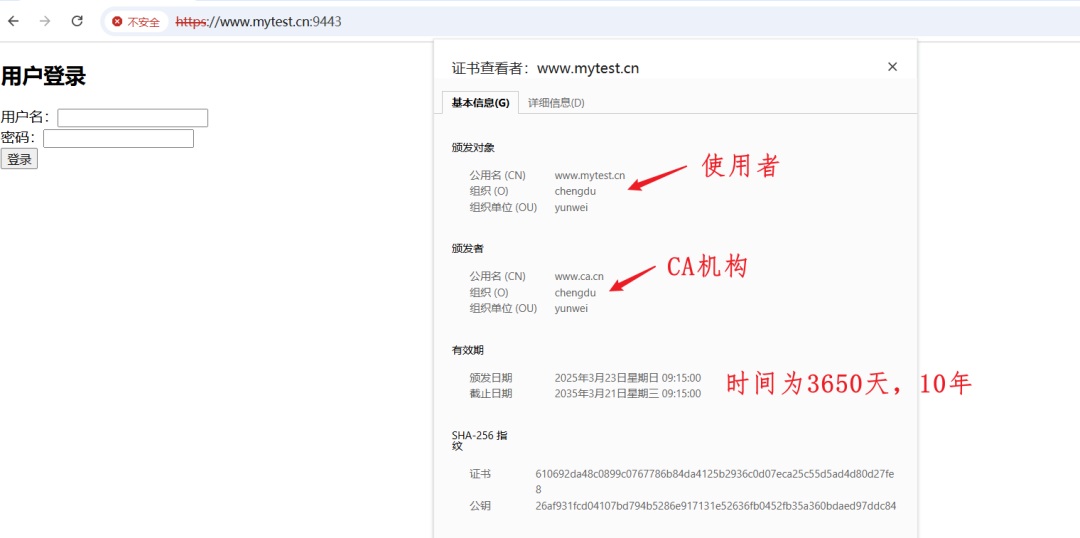
Task: Click the 证书 SHA-256 fingerprint hash
Action: pyautogui.click(x=714, y=474)
